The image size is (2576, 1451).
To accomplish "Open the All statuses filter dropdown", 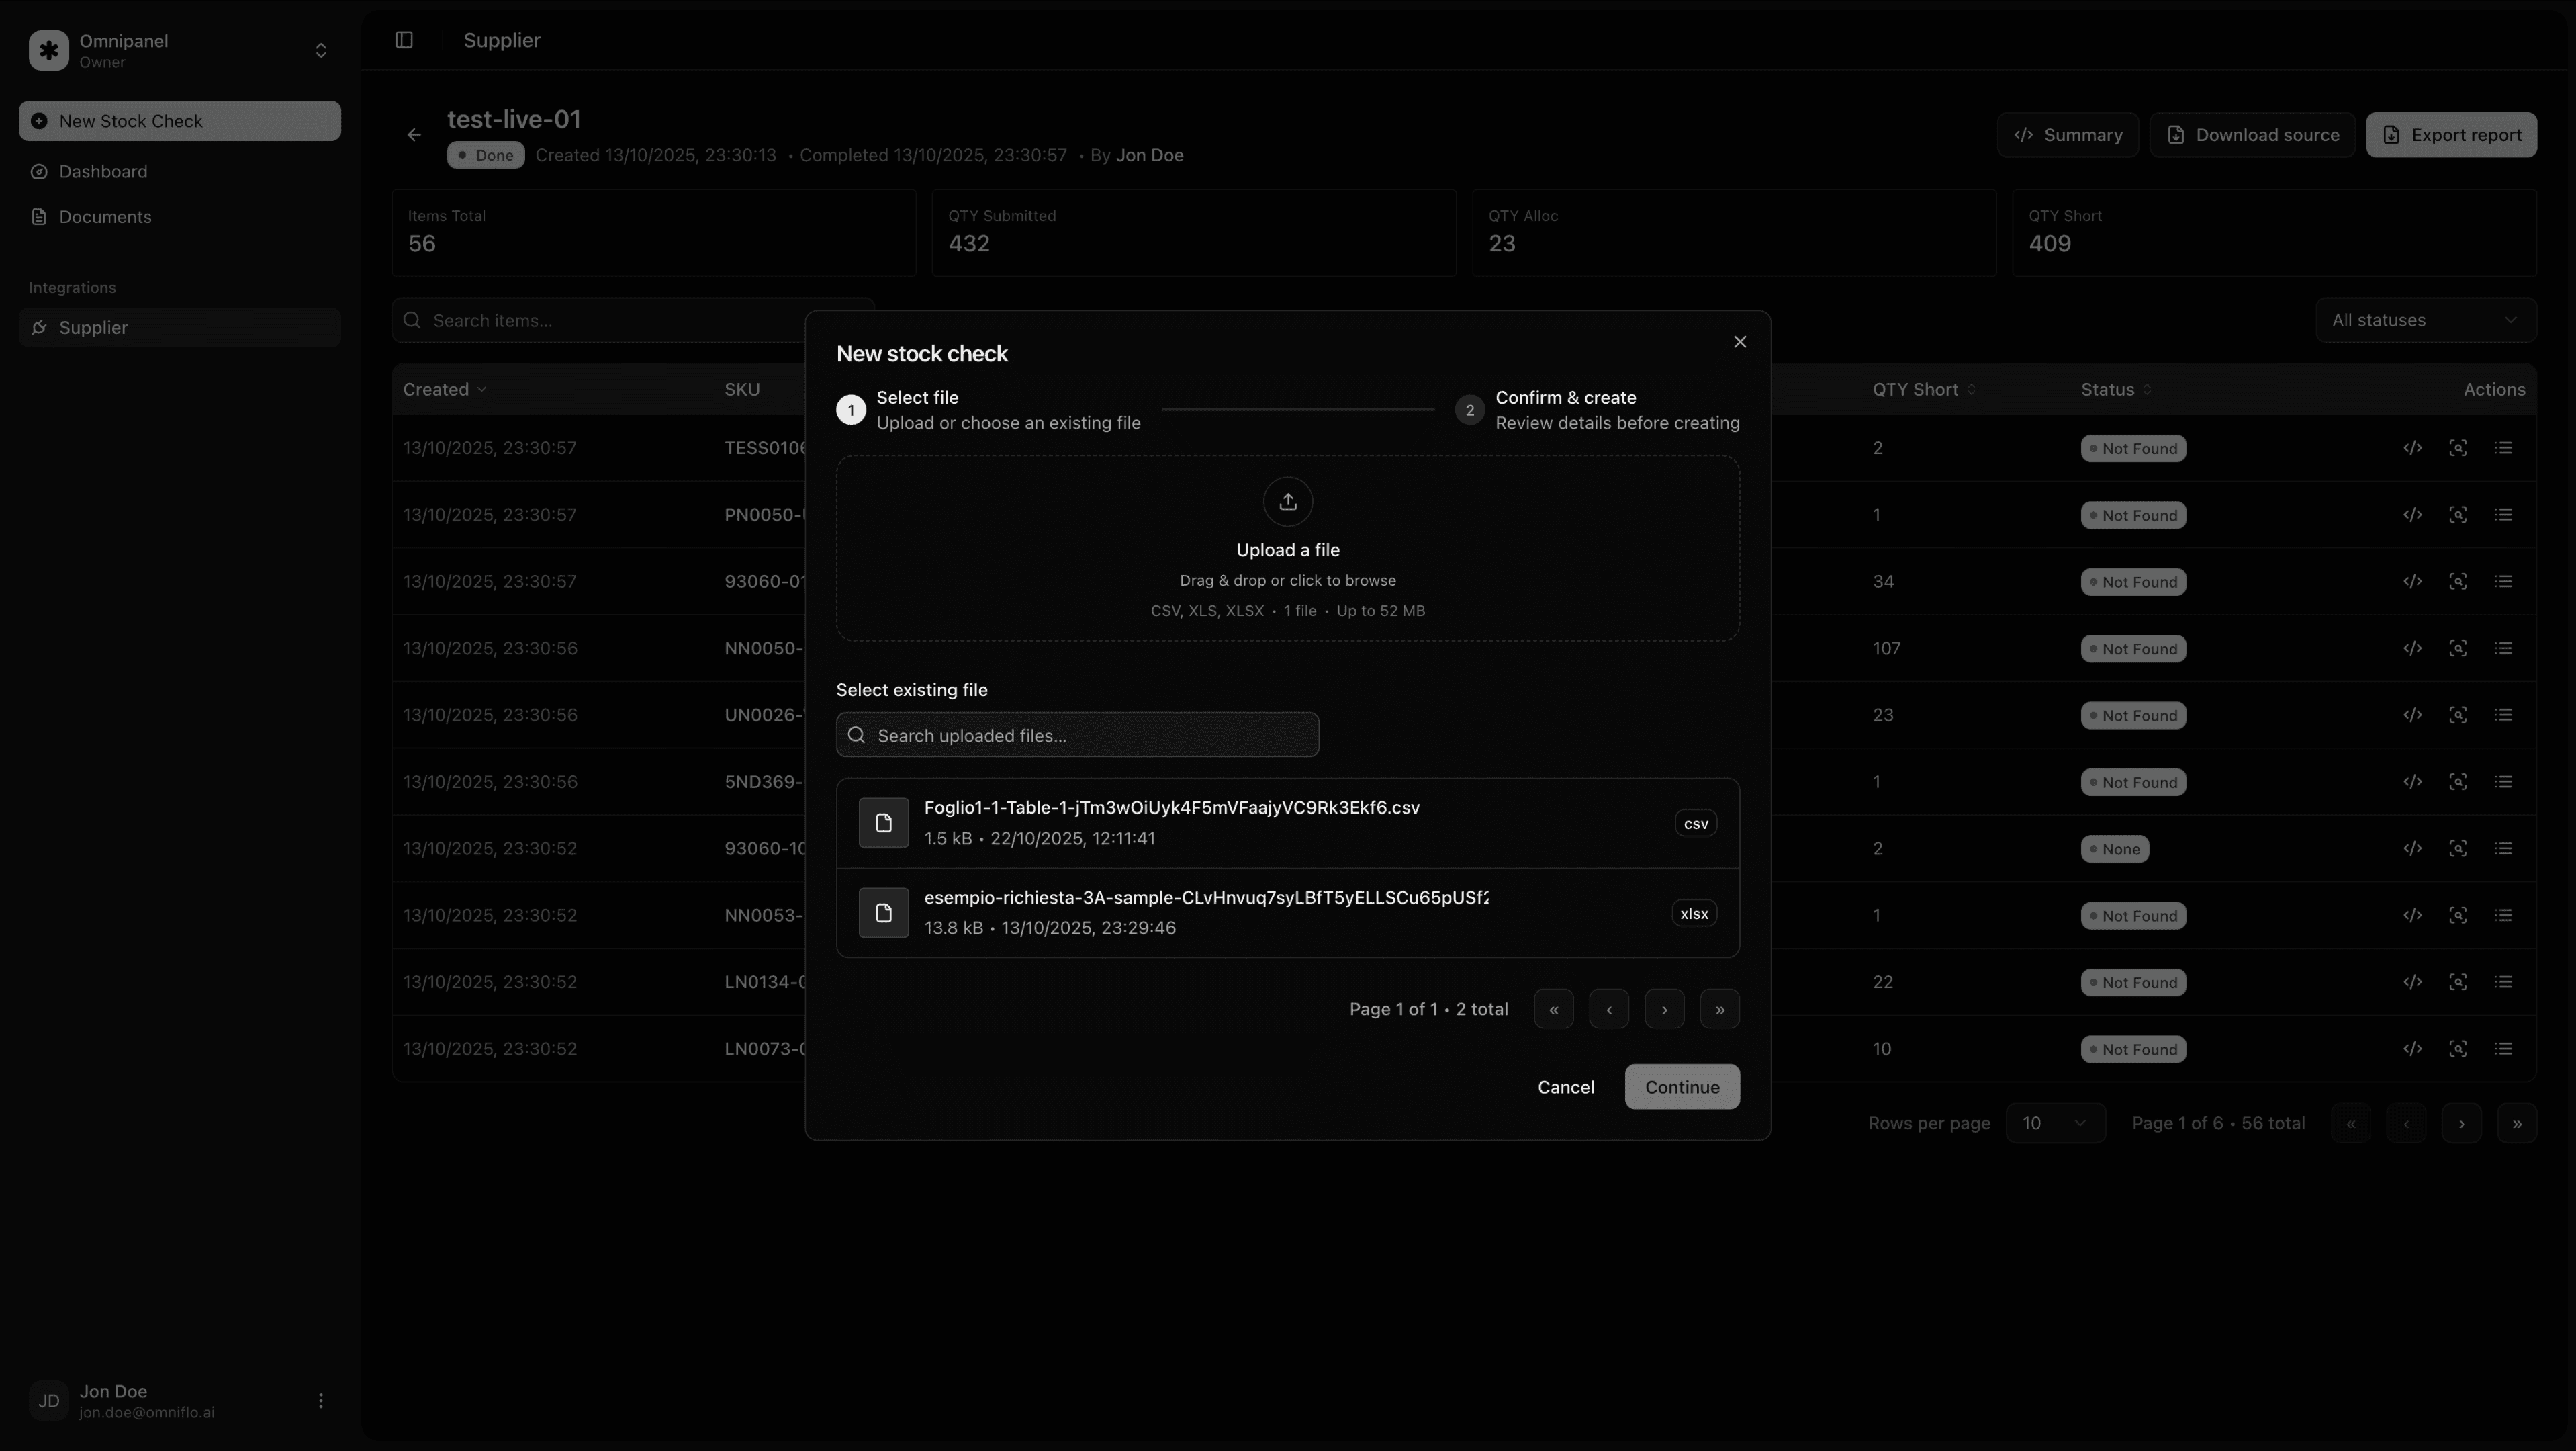I will click(2424, 320).
